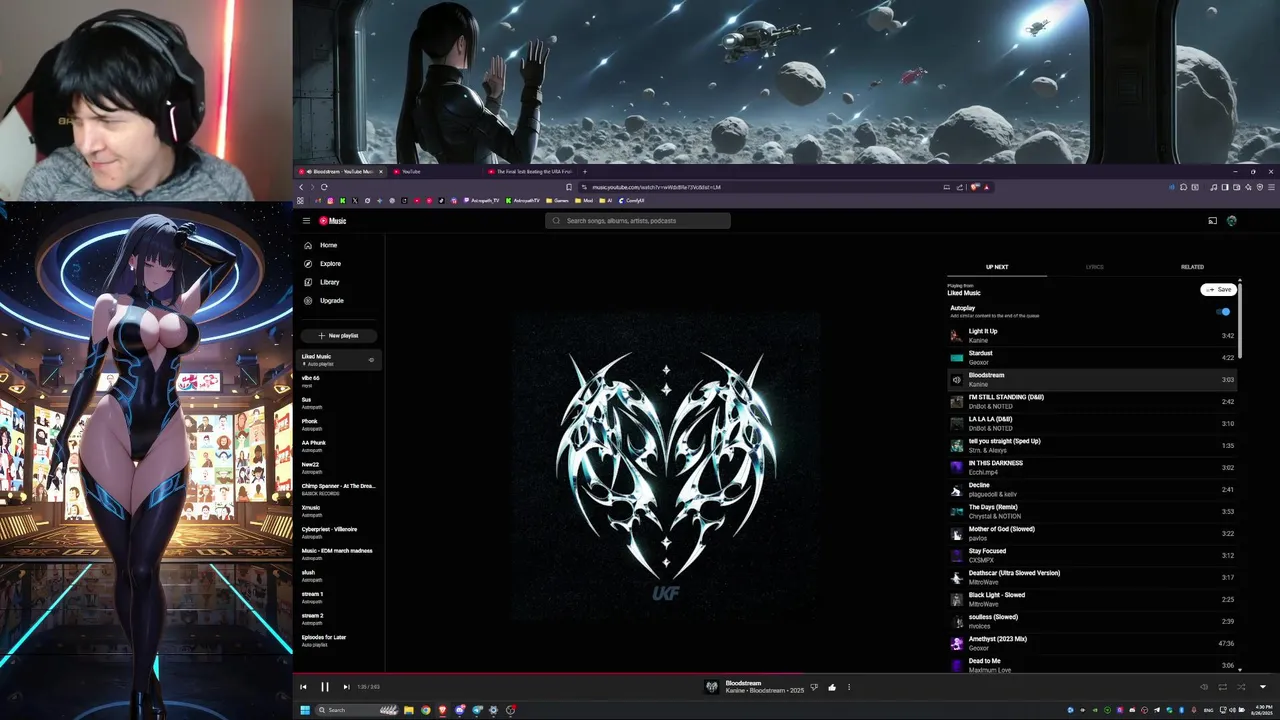Play The Days (Remix) in queue
1280x720 pixels.
[x=1092, y=512]
